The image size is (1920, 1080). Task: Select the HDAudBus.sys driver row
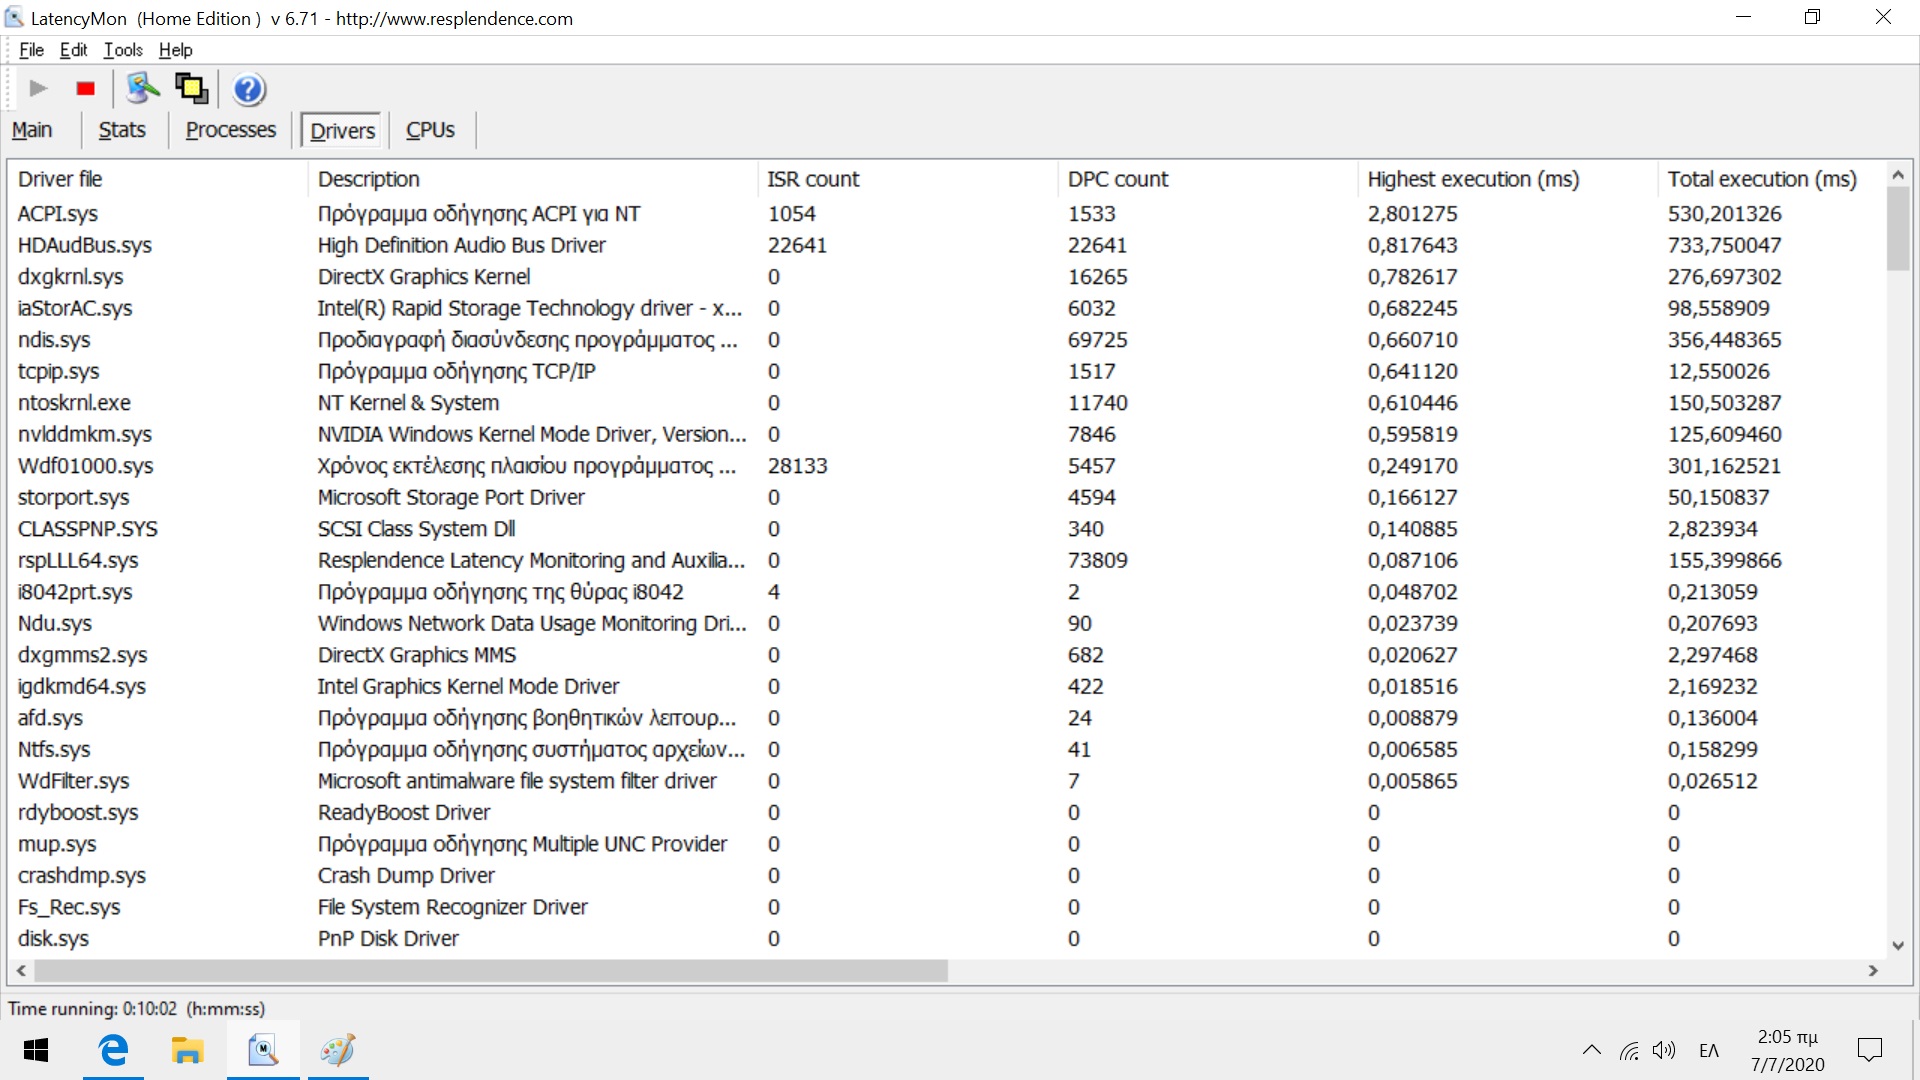(85, 245)
